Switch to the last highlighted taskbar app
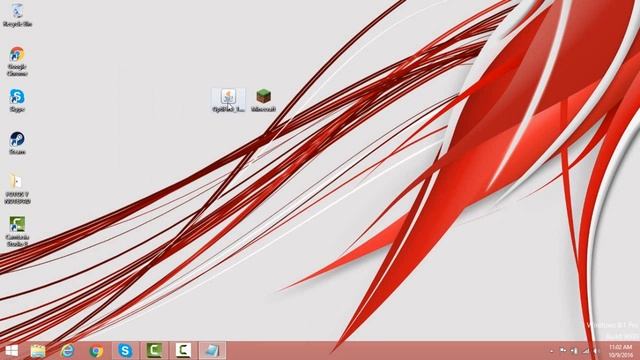This screenshot has width=640, height=360. (x=212, y=351)
